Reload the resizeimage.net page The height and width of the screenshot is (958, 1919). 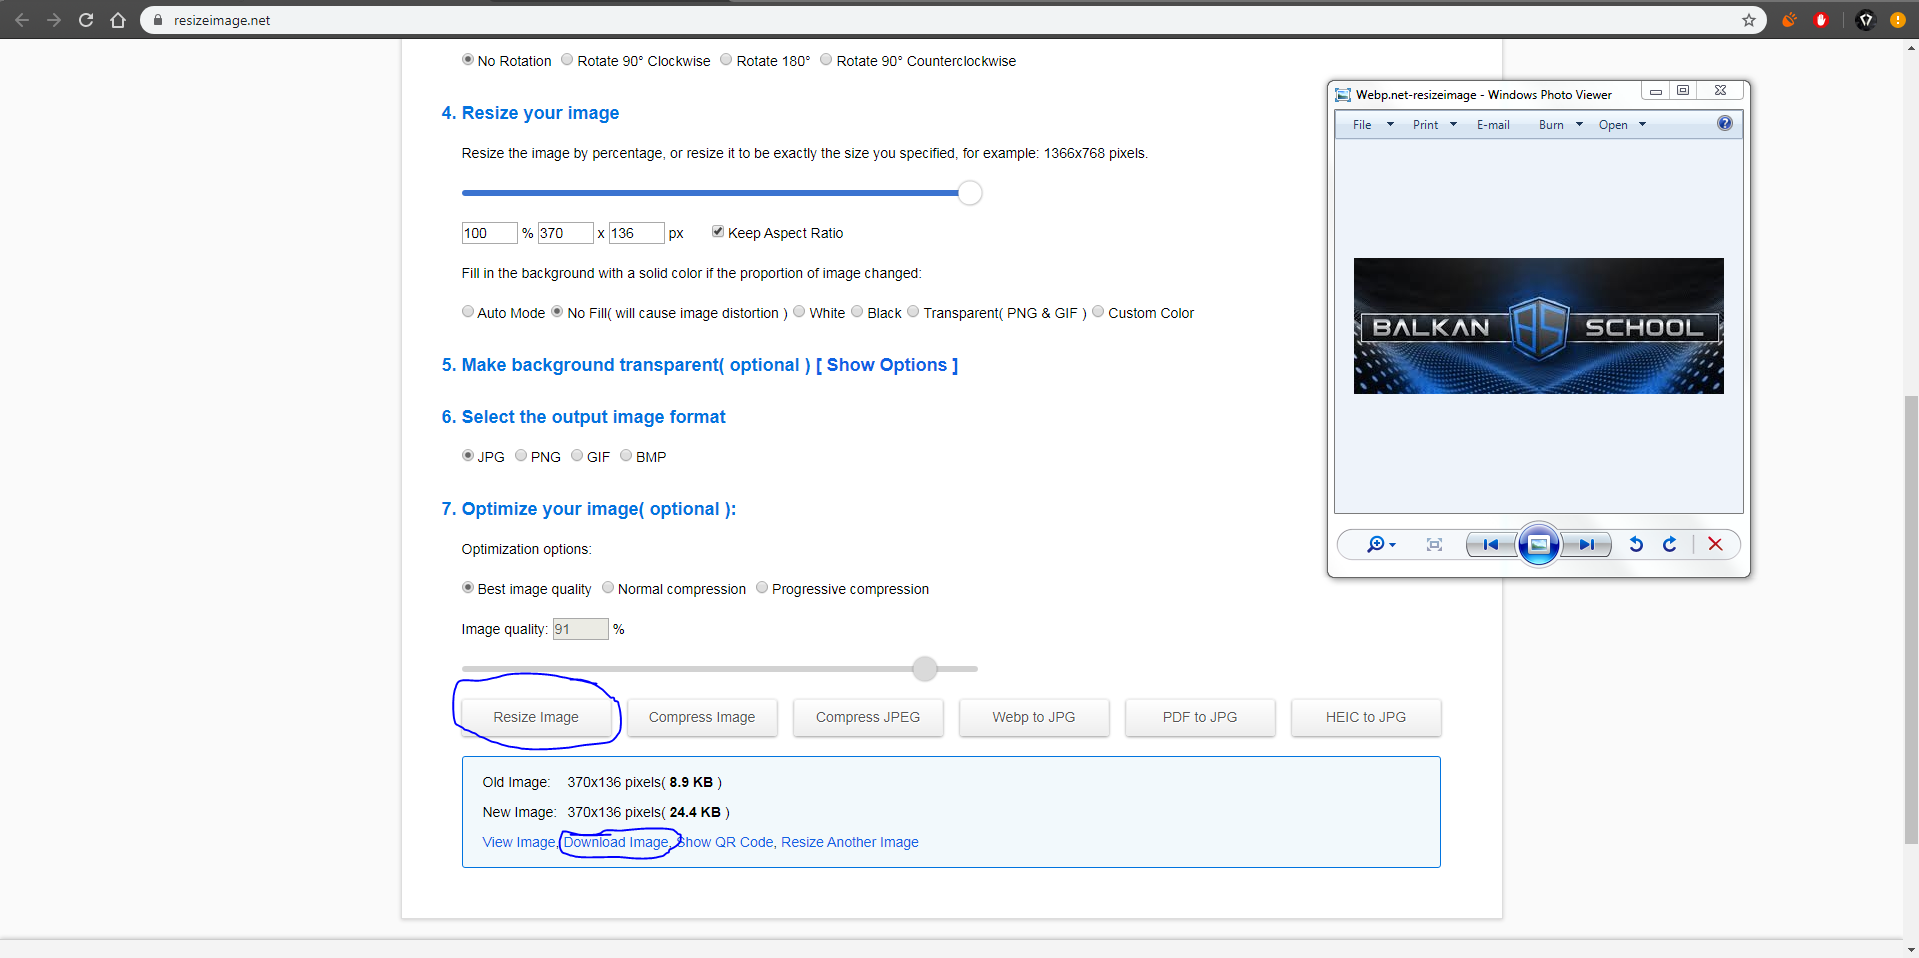(86, 20)
